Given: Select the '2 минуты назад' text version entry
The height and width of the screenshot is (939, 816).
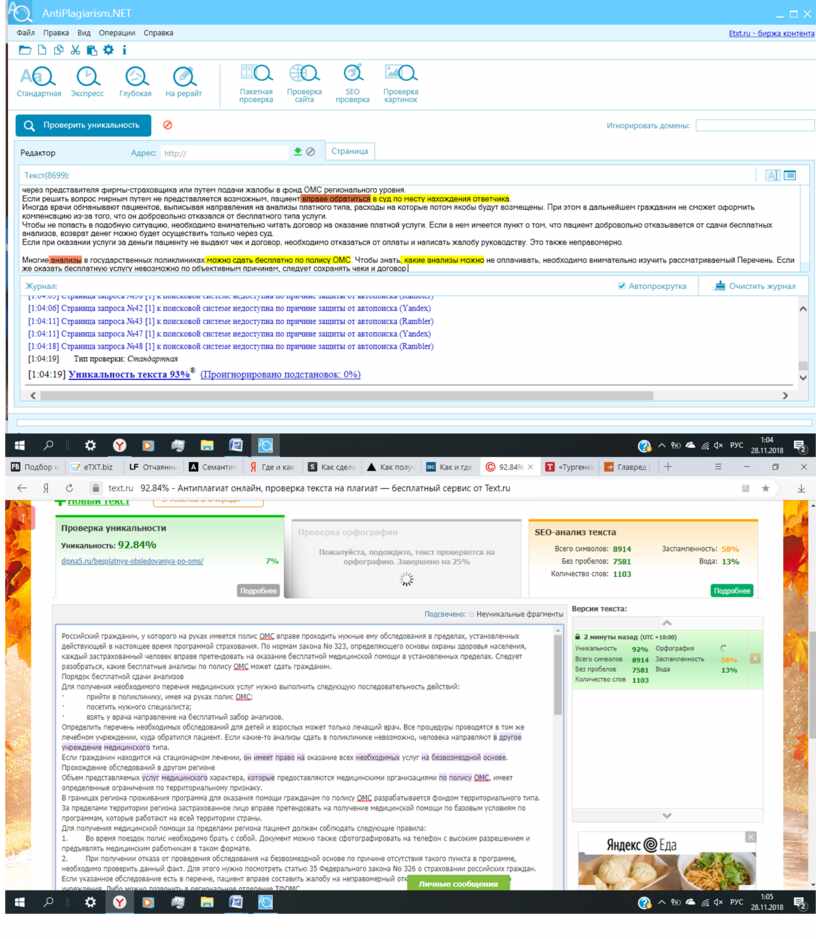Looking at the screenshot, I should [x=668, y=659].
